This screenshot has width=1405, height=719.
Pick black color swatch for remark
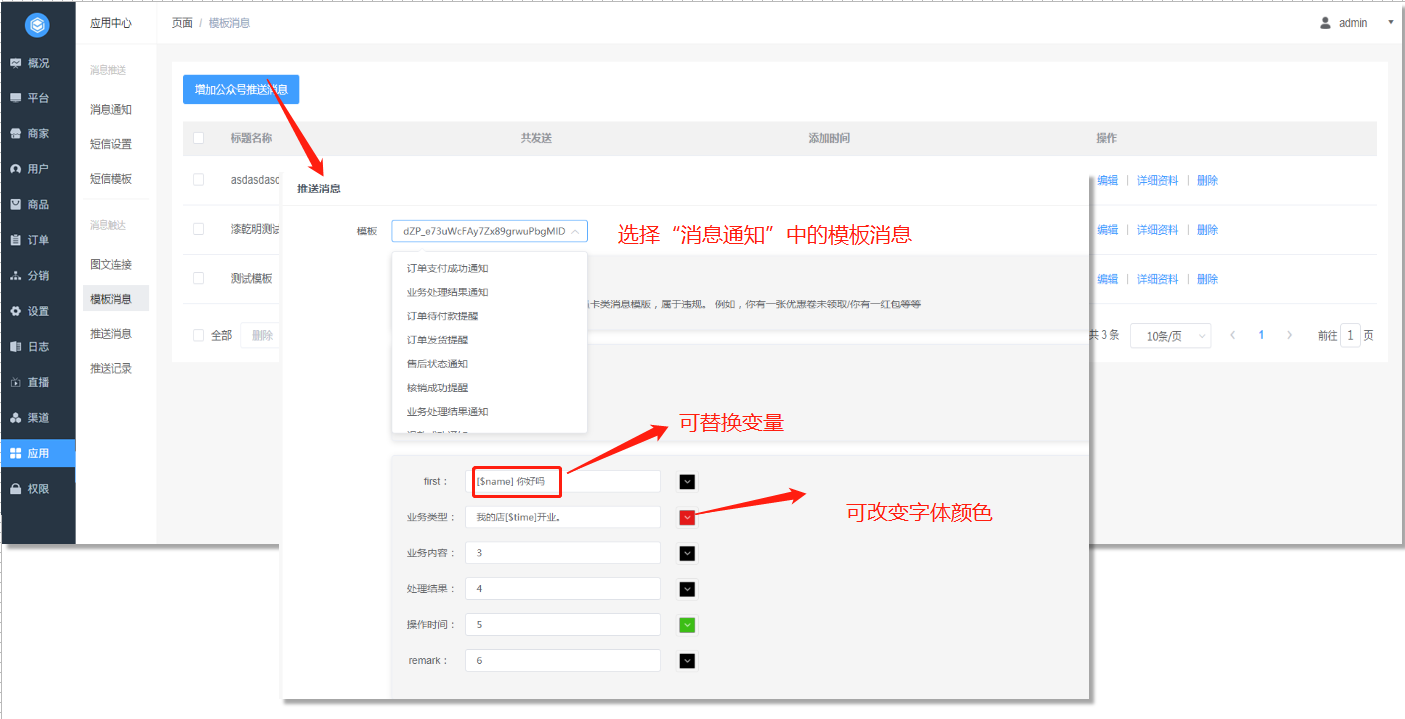pos(687,660)
